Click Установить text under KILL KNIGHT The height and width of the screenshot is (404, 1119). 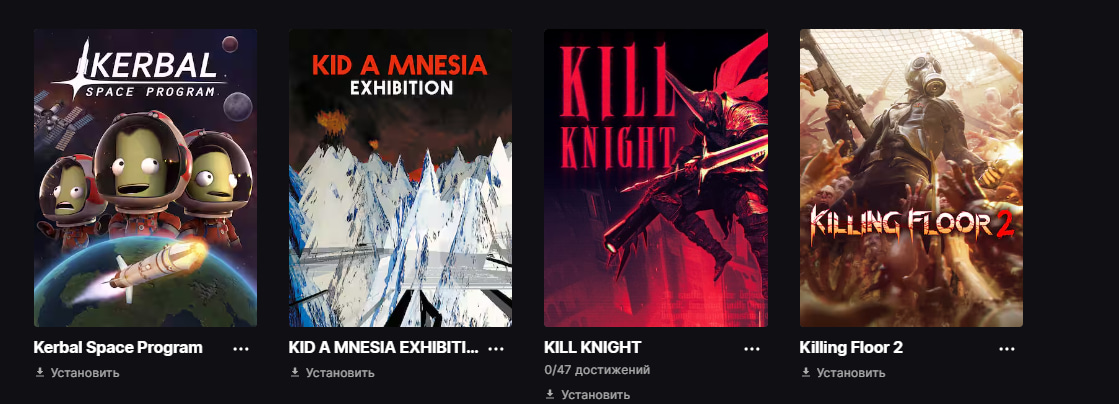click(x=595, y=394)
